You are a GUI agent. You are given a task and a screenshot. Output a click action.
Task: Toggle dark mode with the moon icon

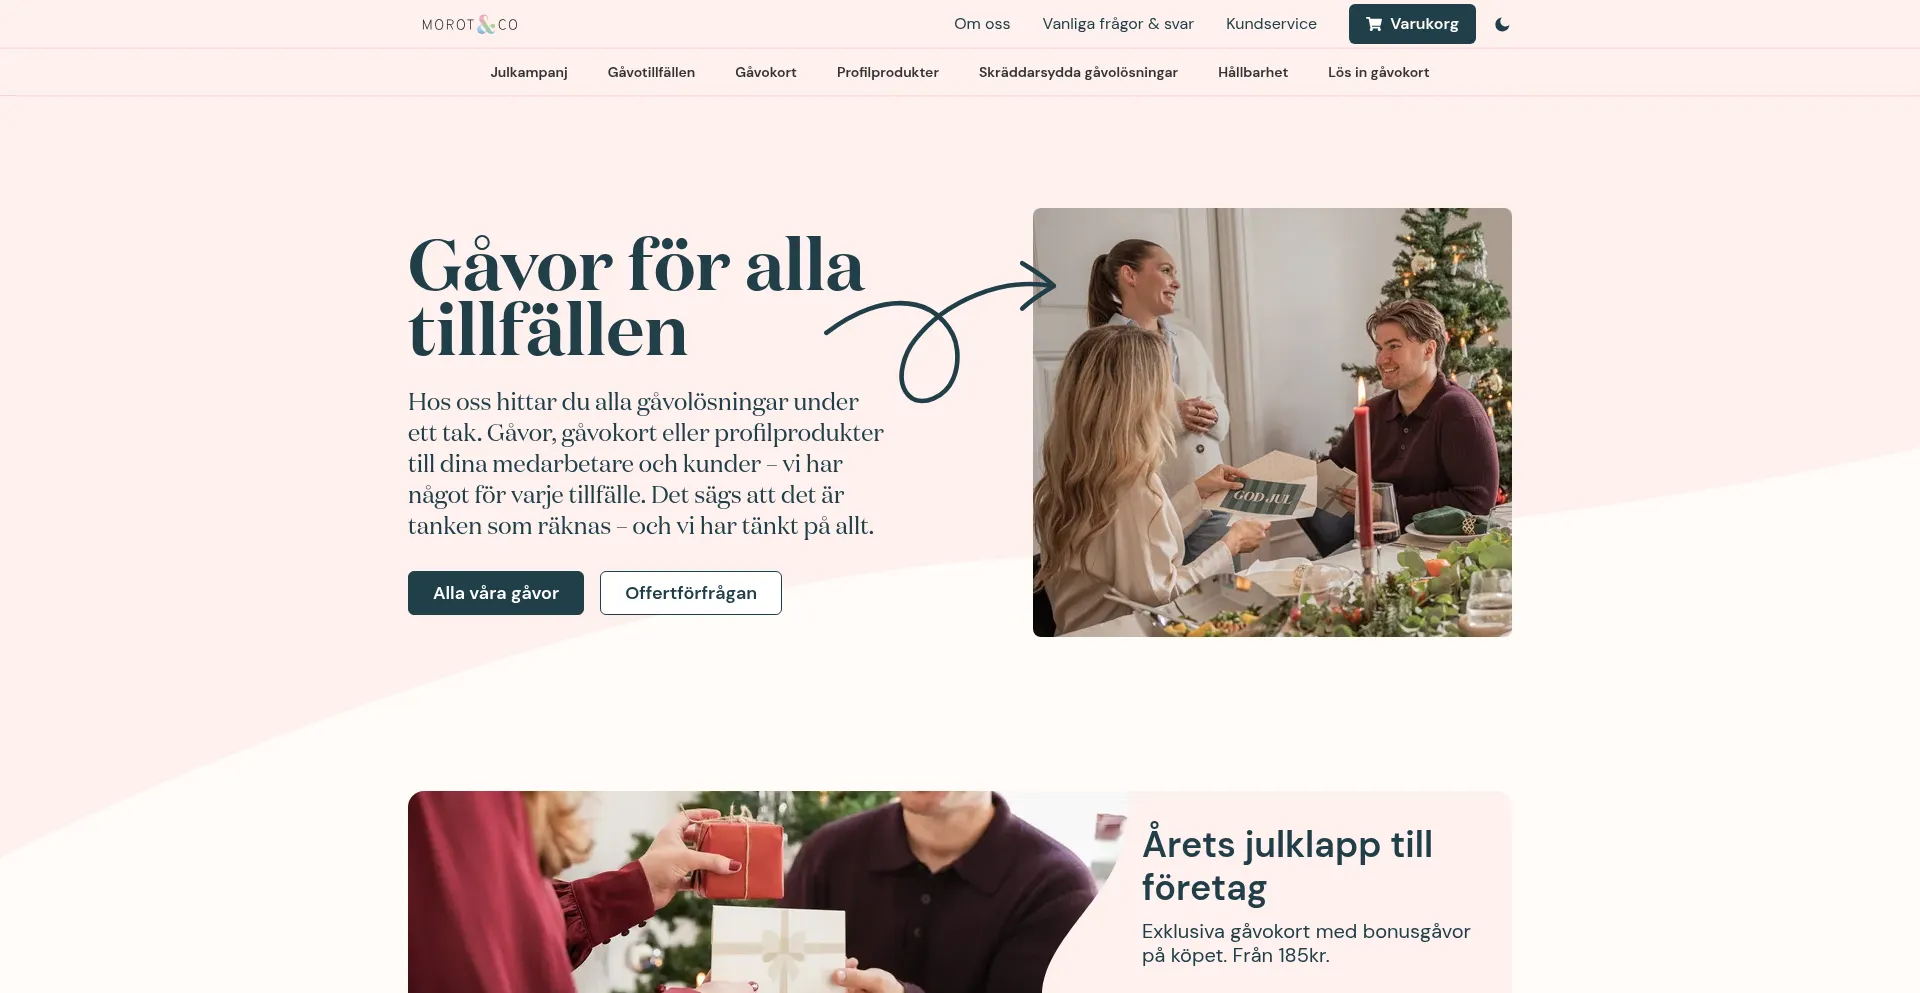coord(1502,24)
